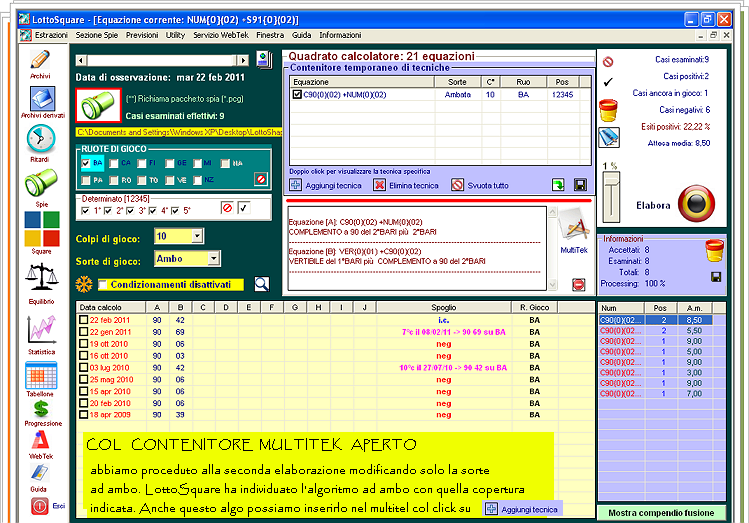The image size is (749, 523).
Task: Enable the RO ruota checkbox
Action: (x=114, y=180)
